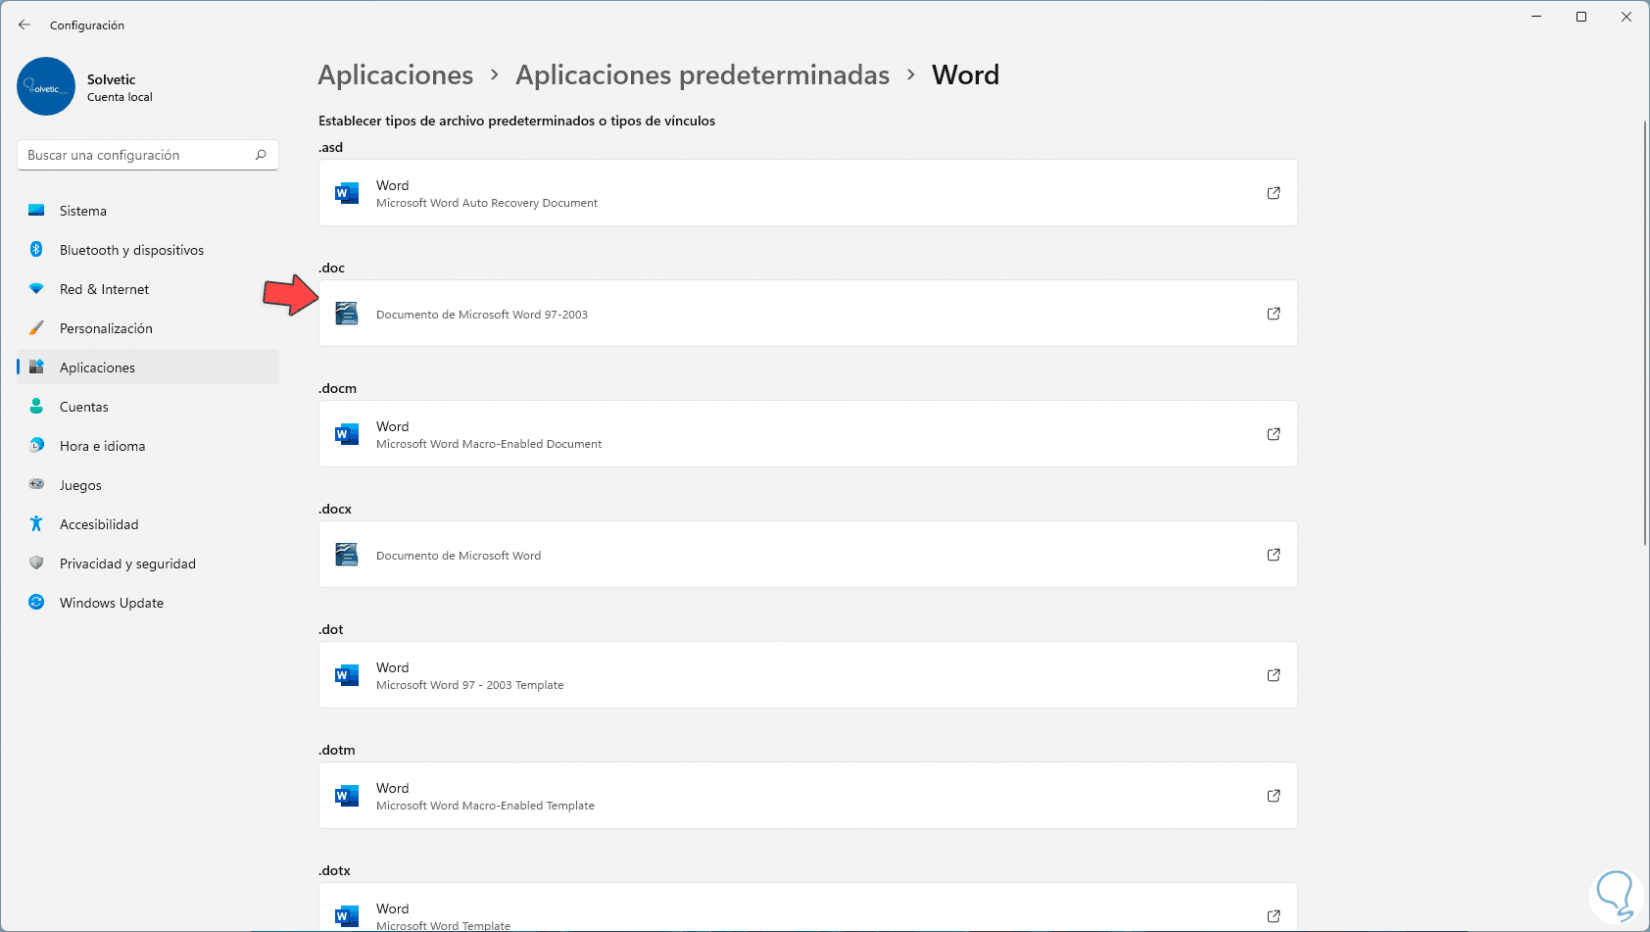The height and width of the screenshot is (932, 1650).
Task: Type in Buscar una configuración field
Action: pos(135,155)
